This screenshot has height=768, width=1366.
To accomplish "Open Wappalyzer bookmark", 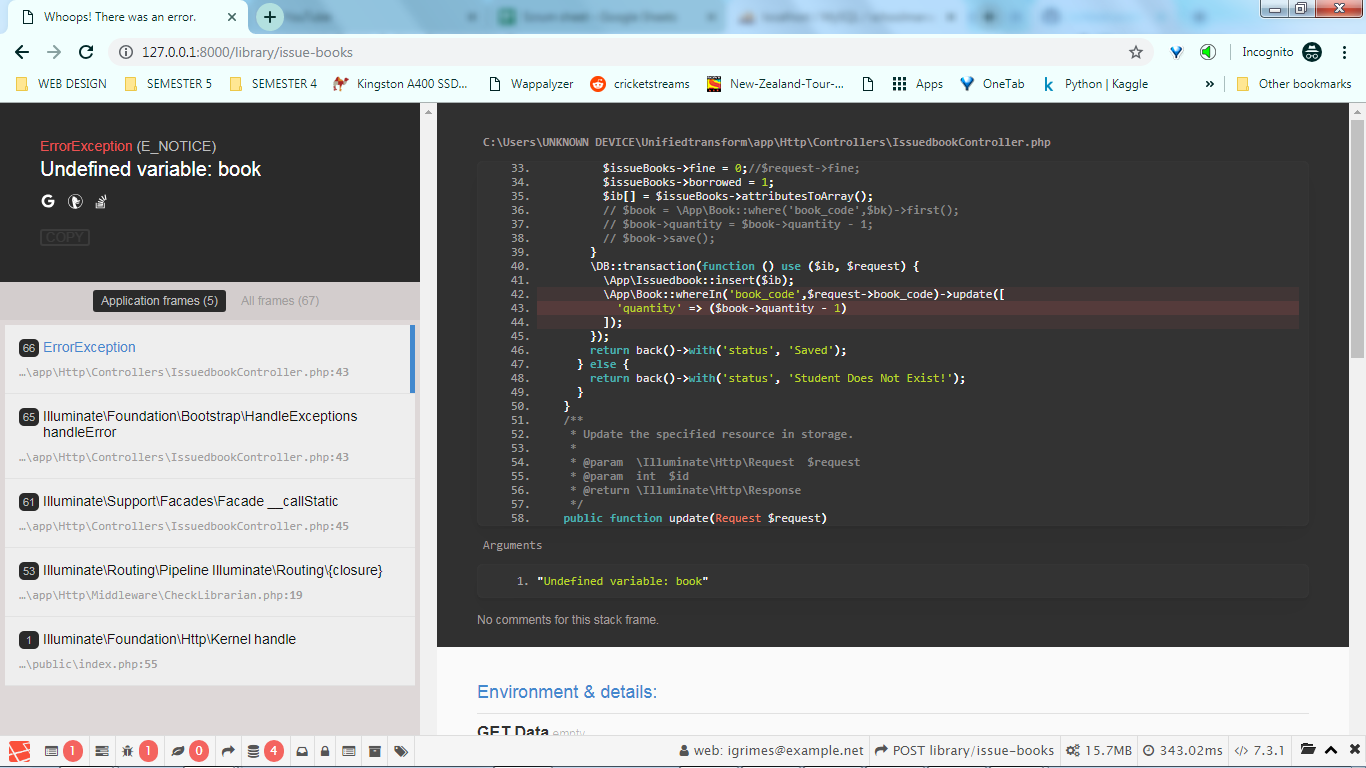I will pyautogui.click(x=530, y=84).
